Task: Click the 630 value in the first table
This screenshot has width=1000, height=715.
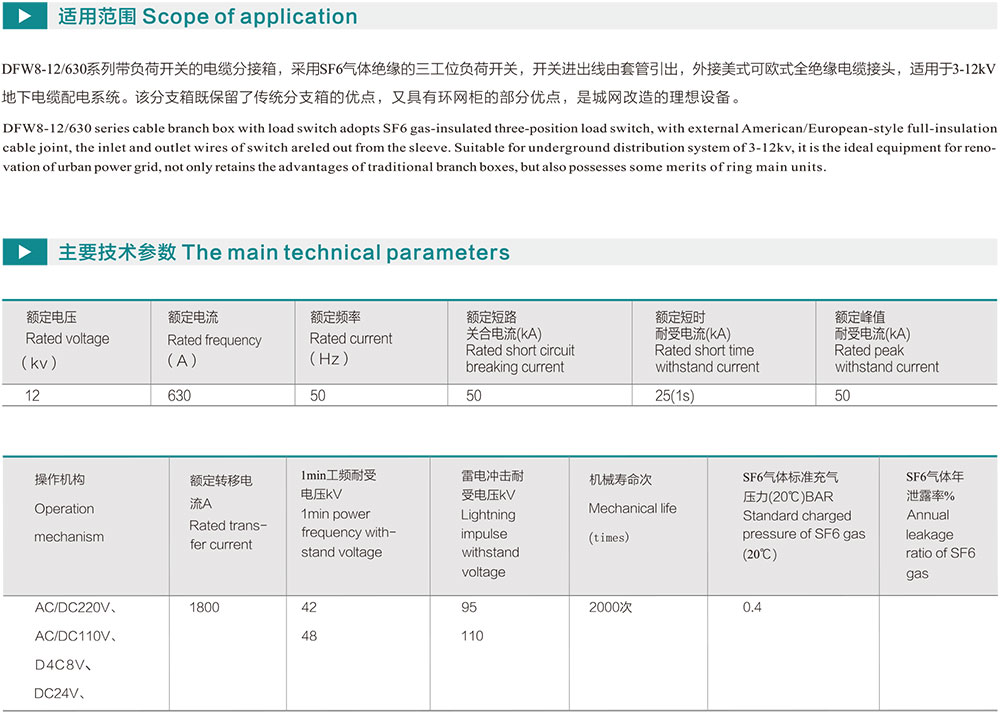Action: pos(179,396)
